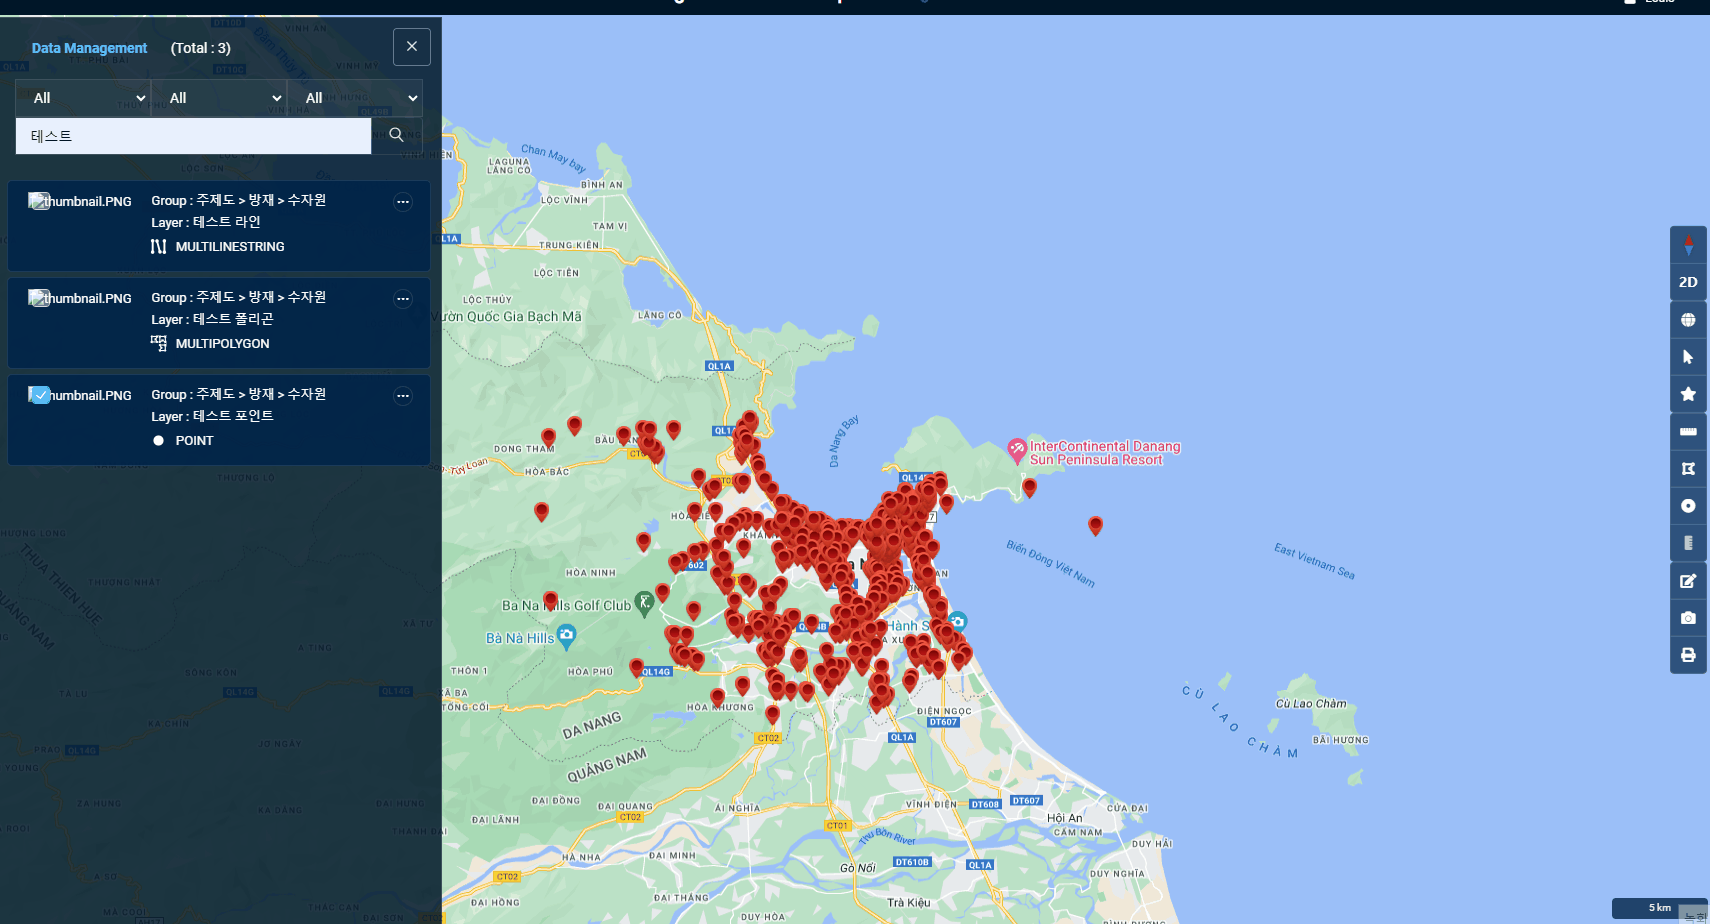This screenshot has width=1710, height=924.
Task: Click the red marker farthest out at sea
Action: click(1095, 525)
